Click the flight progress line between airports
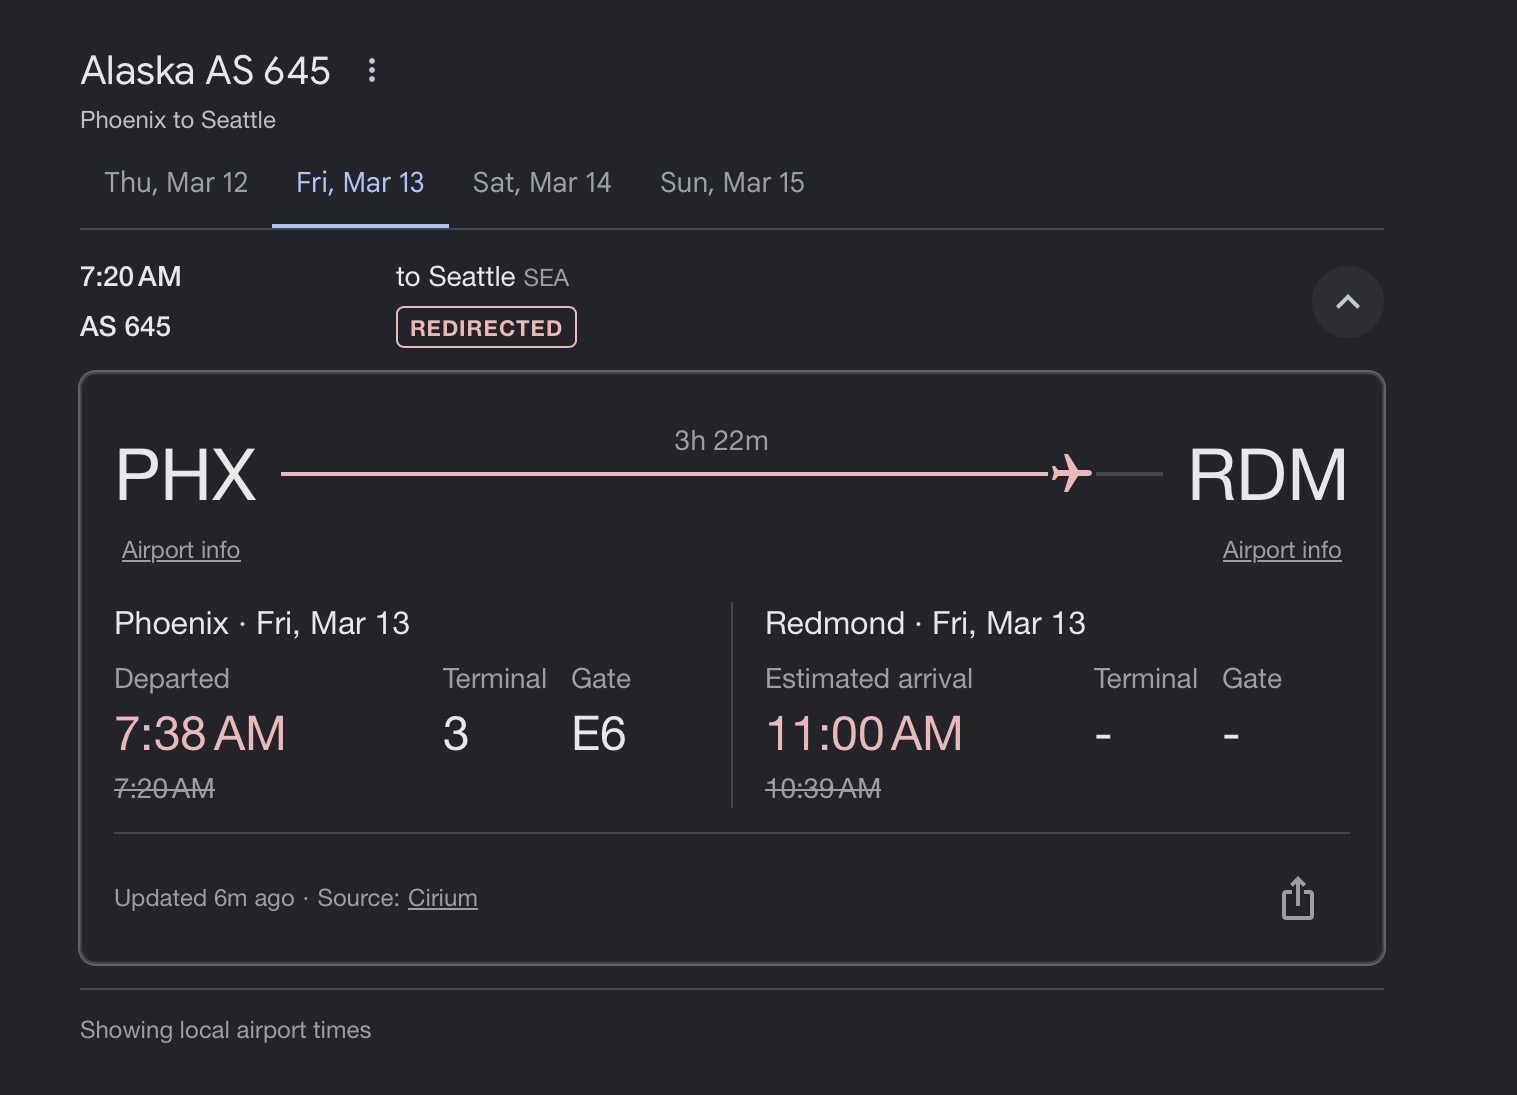 point(660,473)
